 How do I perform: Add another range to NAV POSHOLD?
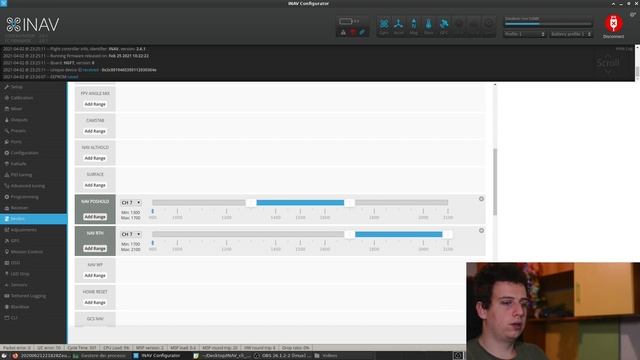pos(95,217)
